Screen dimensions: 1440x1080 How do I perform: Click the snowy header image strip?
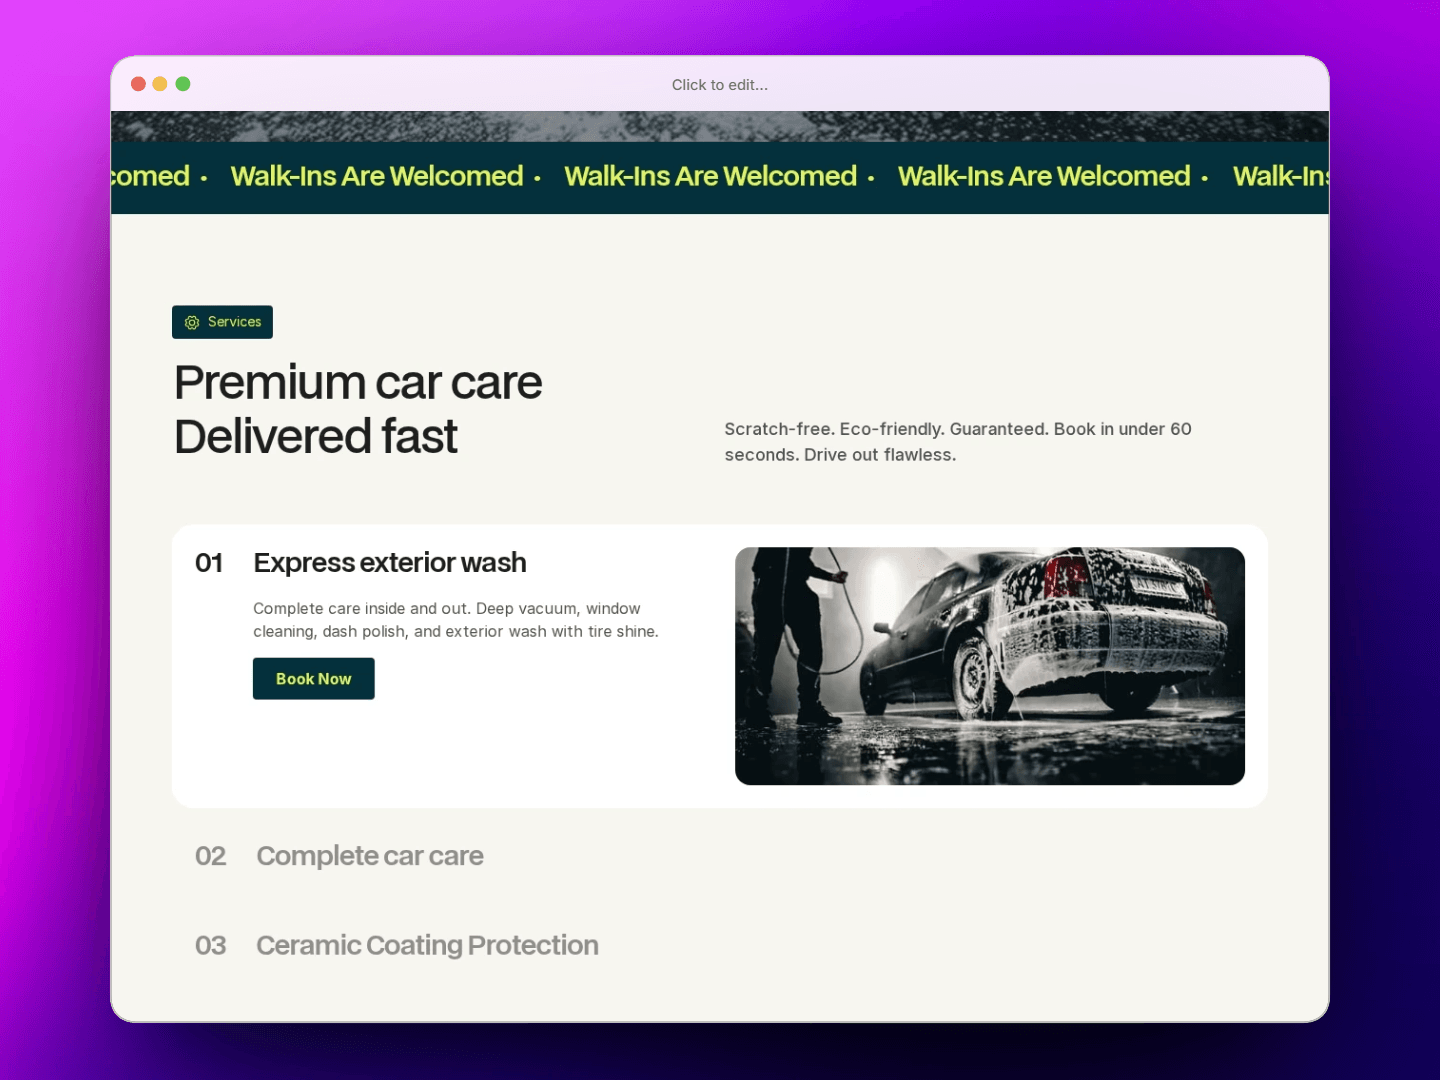[720, 126]
